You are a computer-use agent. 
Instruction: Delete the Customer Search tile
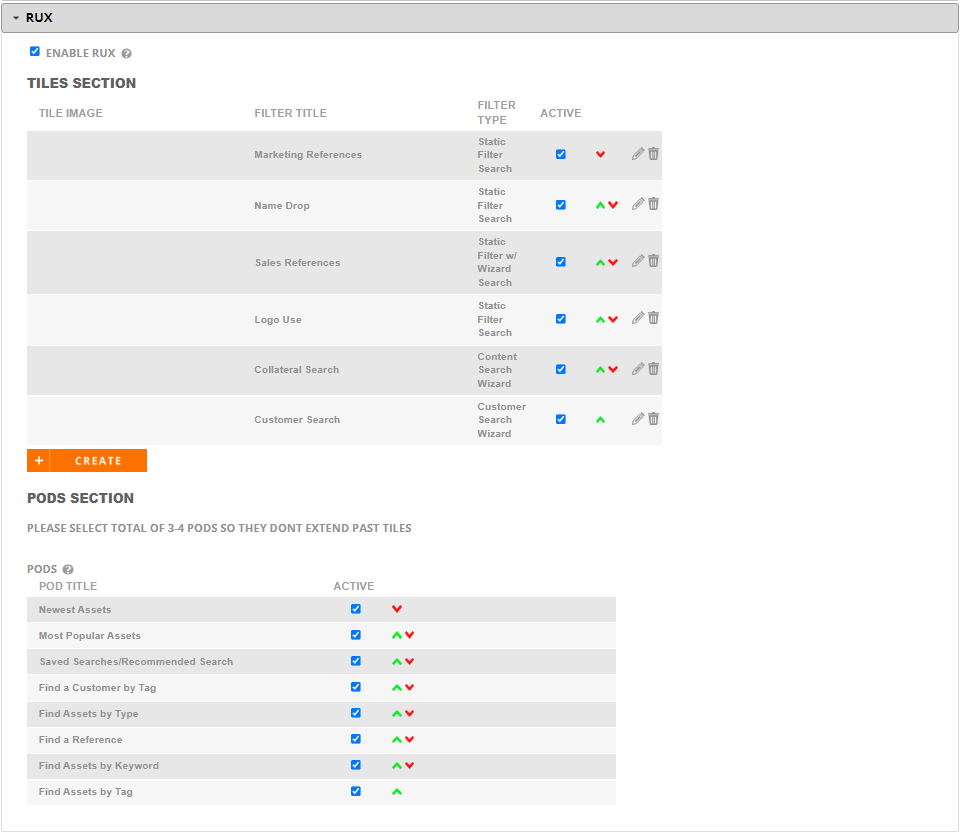[x=653, y=419]
